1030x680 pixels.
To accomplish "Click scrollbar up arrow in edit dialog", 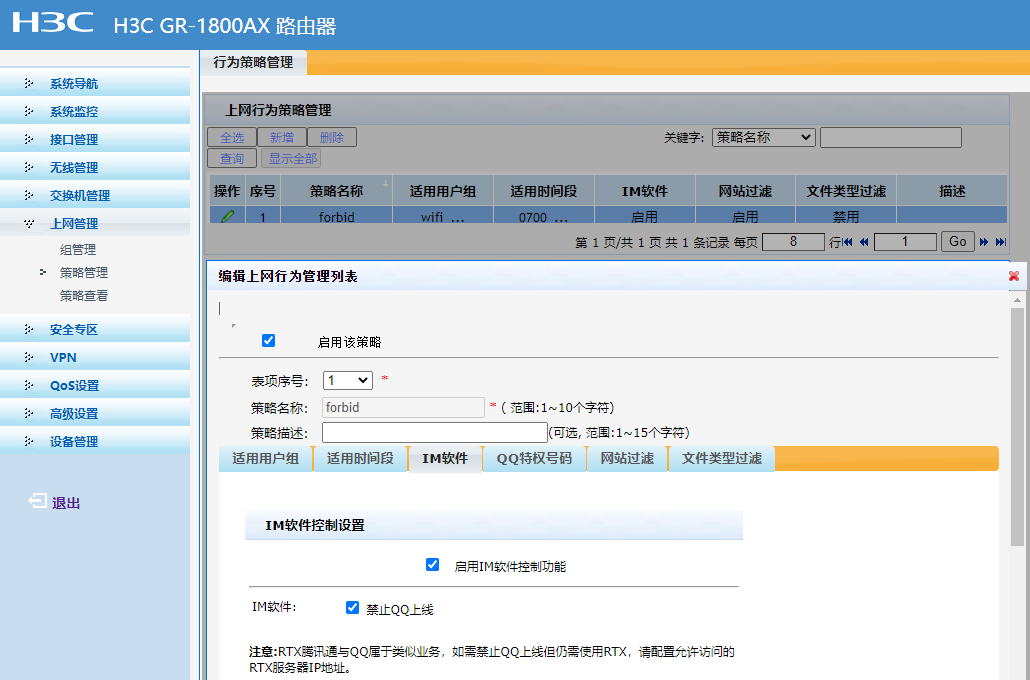I will tap(1017, 299).
